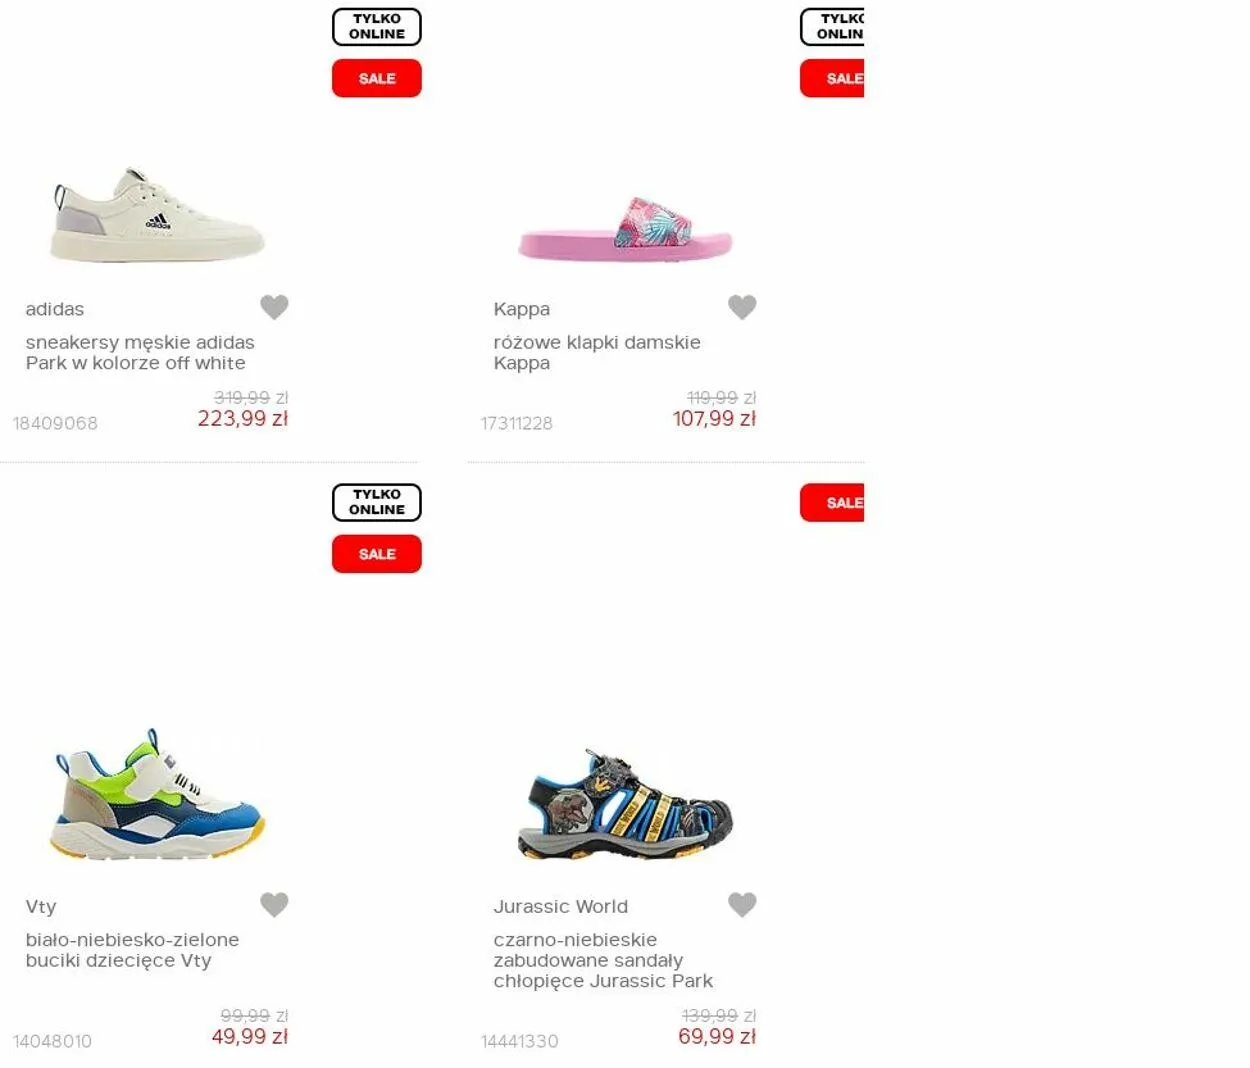Image resolution: width=1250 pixels, height=1068 pixels.
Task: Click SALE badge above Jurassic World sandals
Action: pyautogui.click(x=832, y=503)
